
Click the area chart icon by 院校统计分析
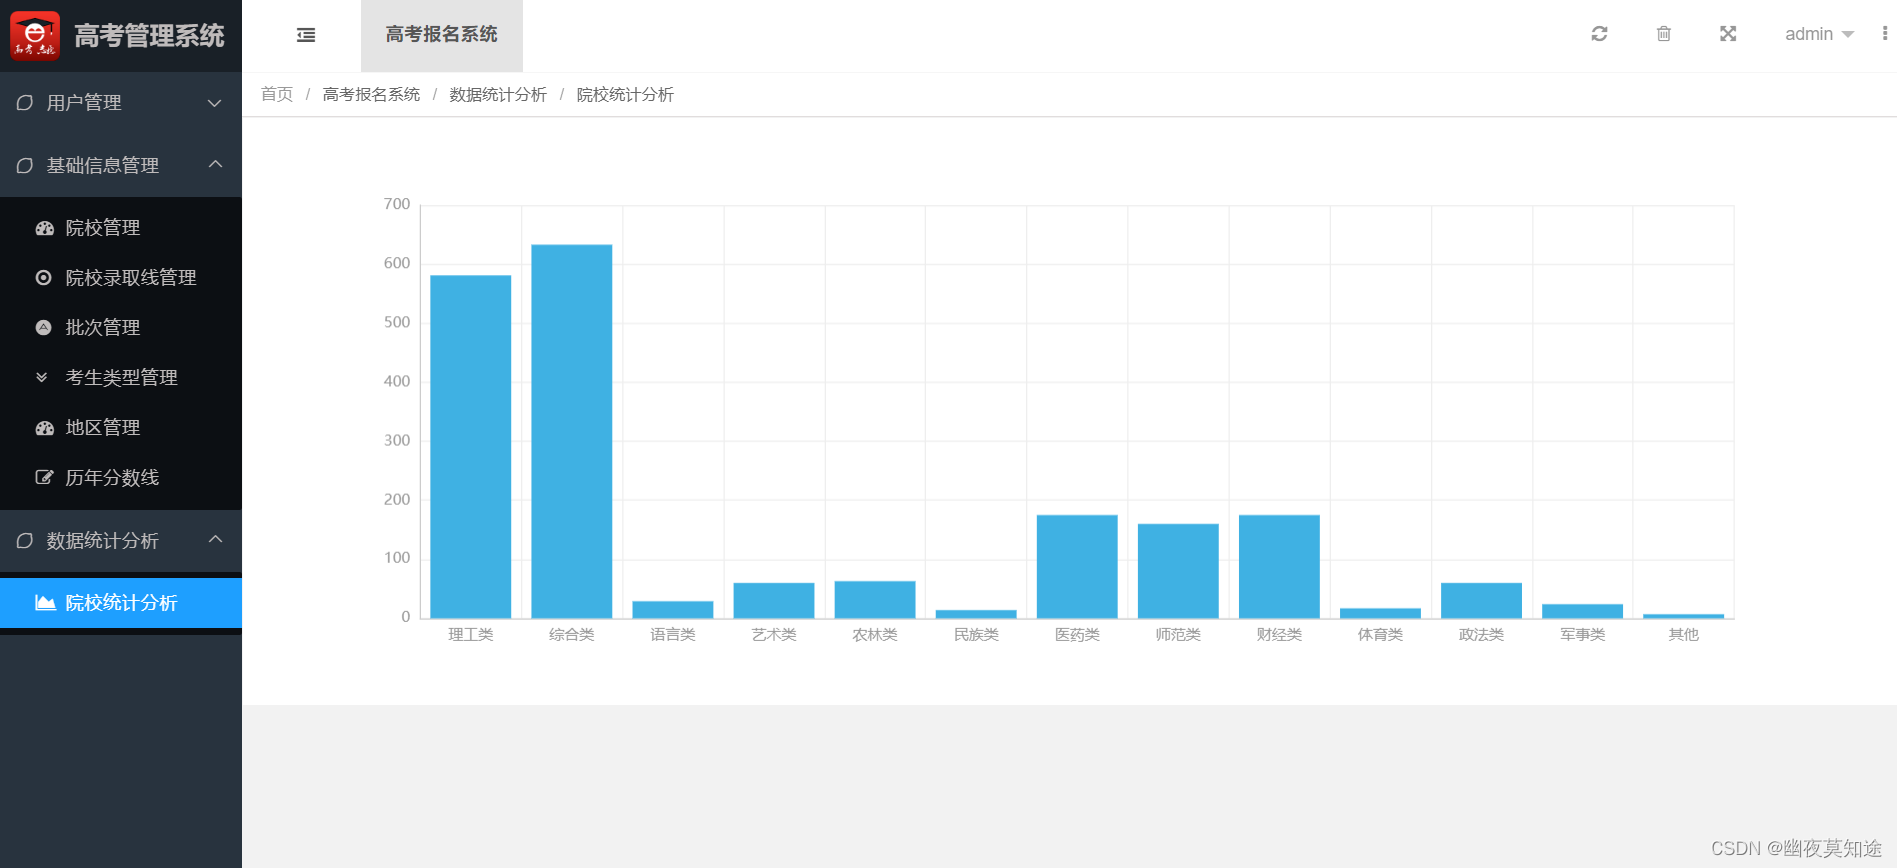coord(45,603)
